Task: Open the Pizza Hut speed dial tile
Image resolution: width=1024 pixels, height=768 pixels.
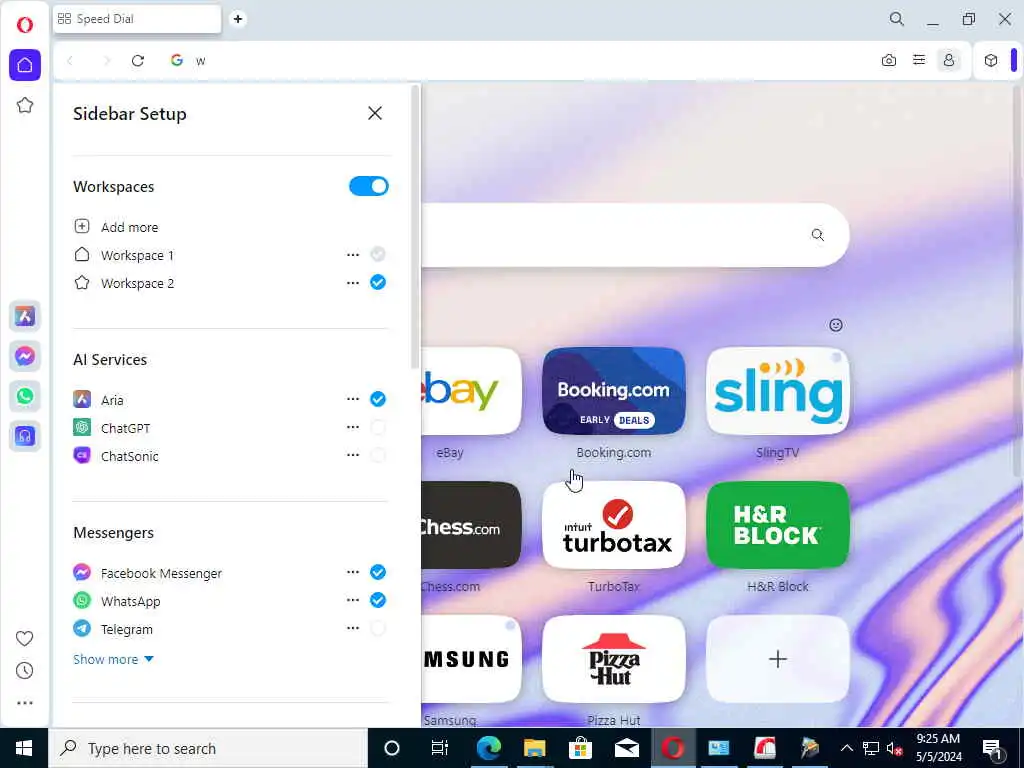Action: pyautogui.click(x=614, y=659)
